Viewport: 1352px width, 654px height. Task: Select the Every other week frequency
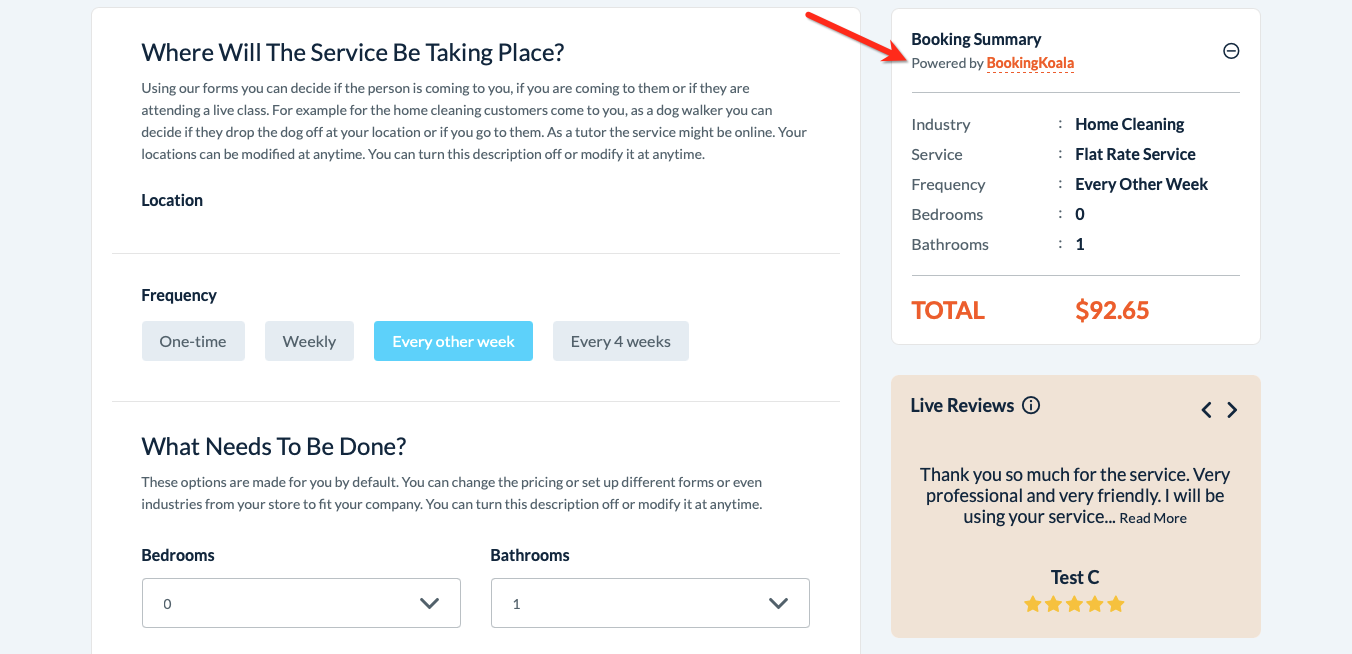pos(453,341)
